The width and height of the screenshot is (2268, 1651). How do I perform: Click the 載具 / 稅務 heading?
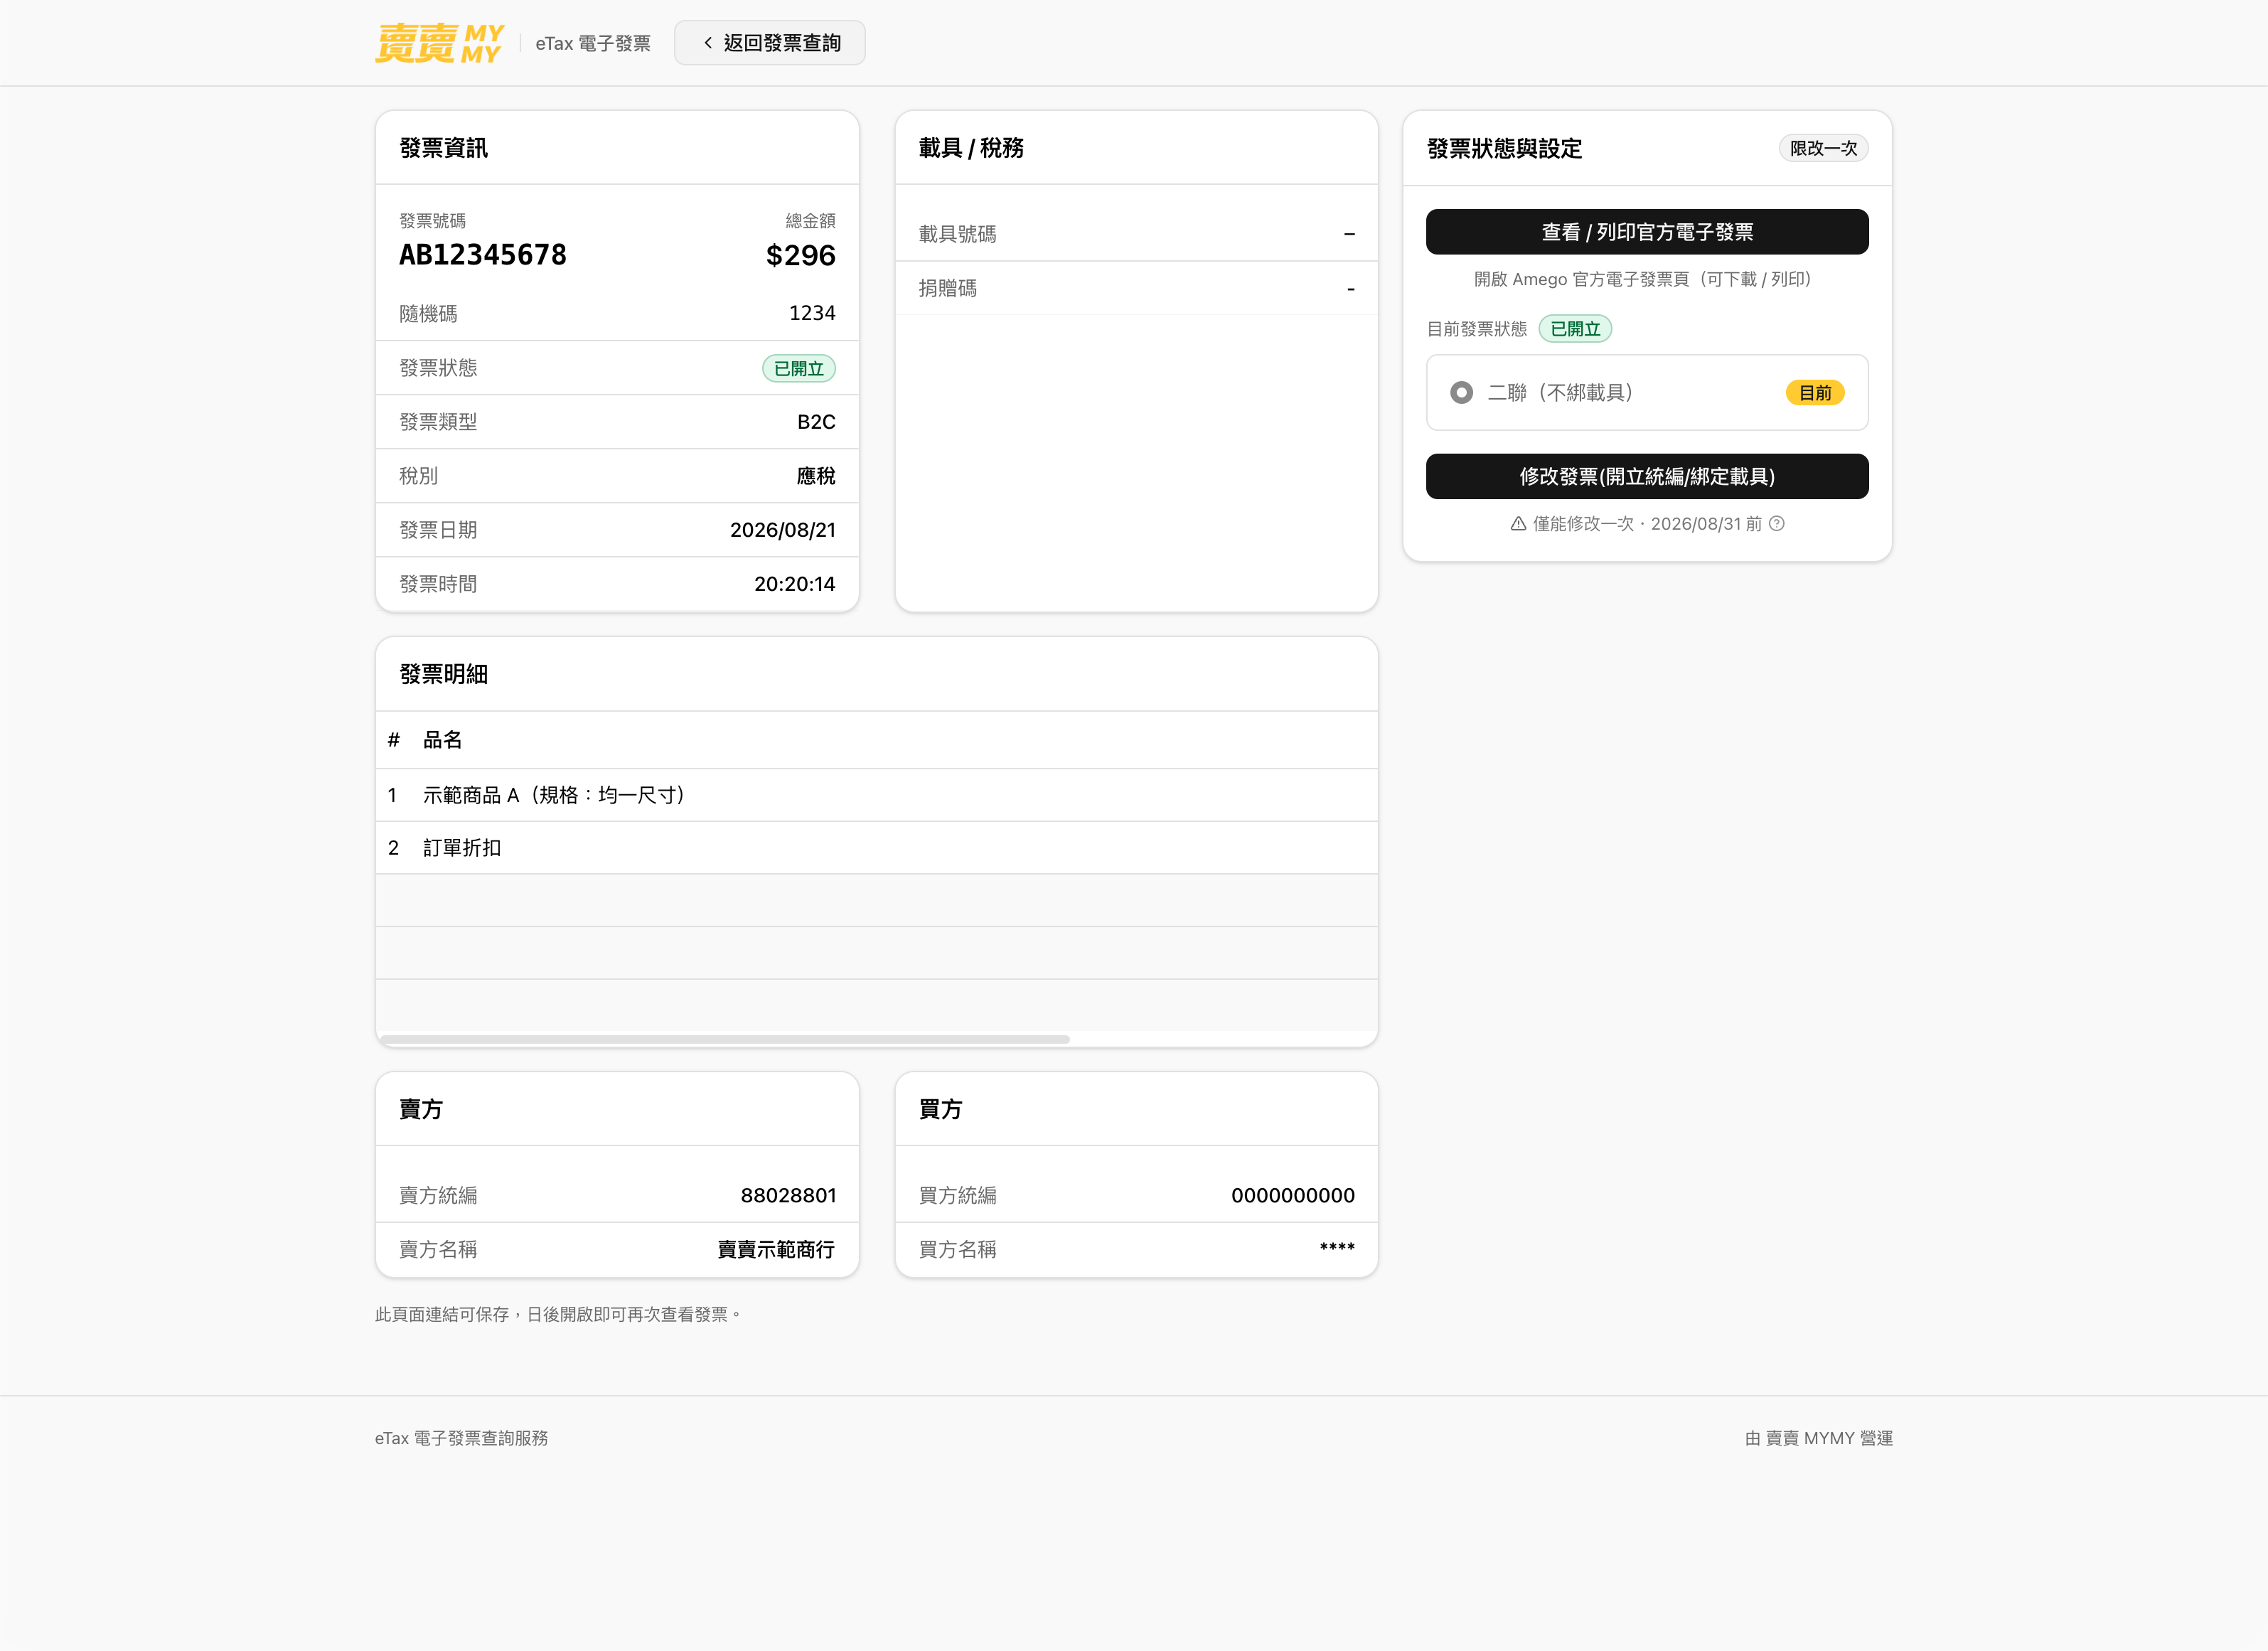(971, 148)
